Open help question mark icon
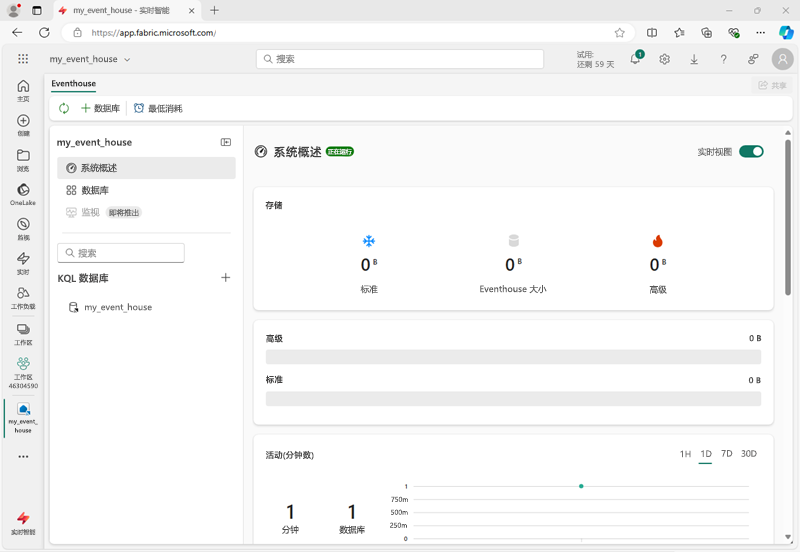The height and width of the screenshot is (552, 800). pyautogui.click(x=723, y=59)
